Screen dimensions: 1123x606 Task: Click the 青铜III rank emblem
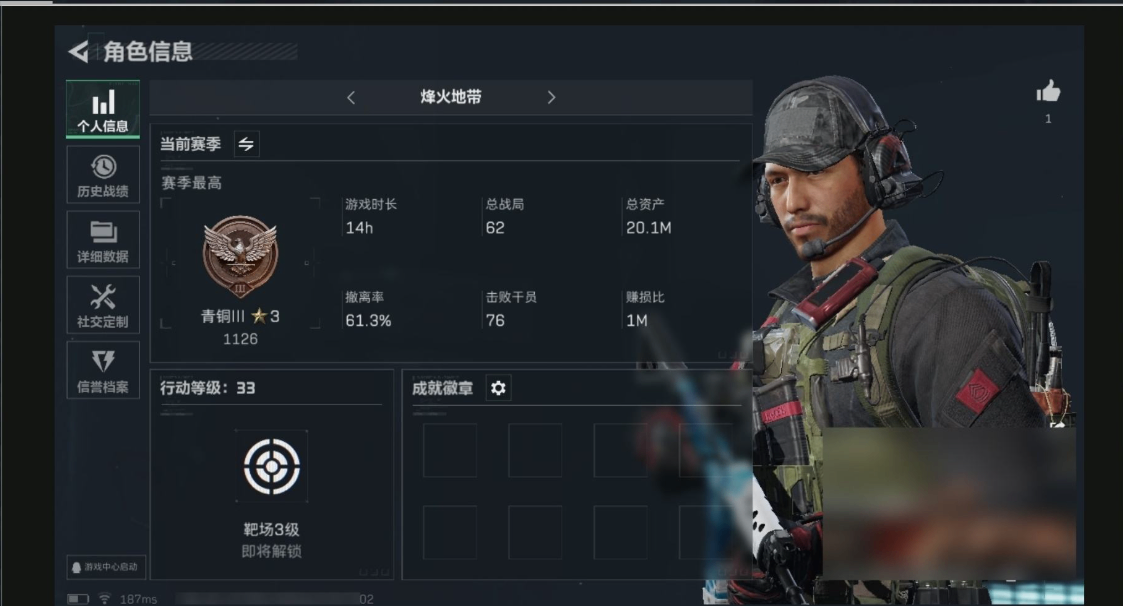click(240, 256)
